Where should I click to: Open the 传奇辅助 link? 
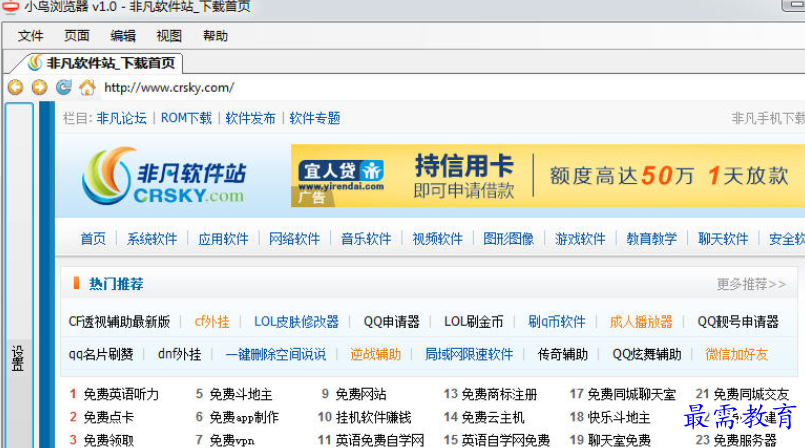pos(563,354)
